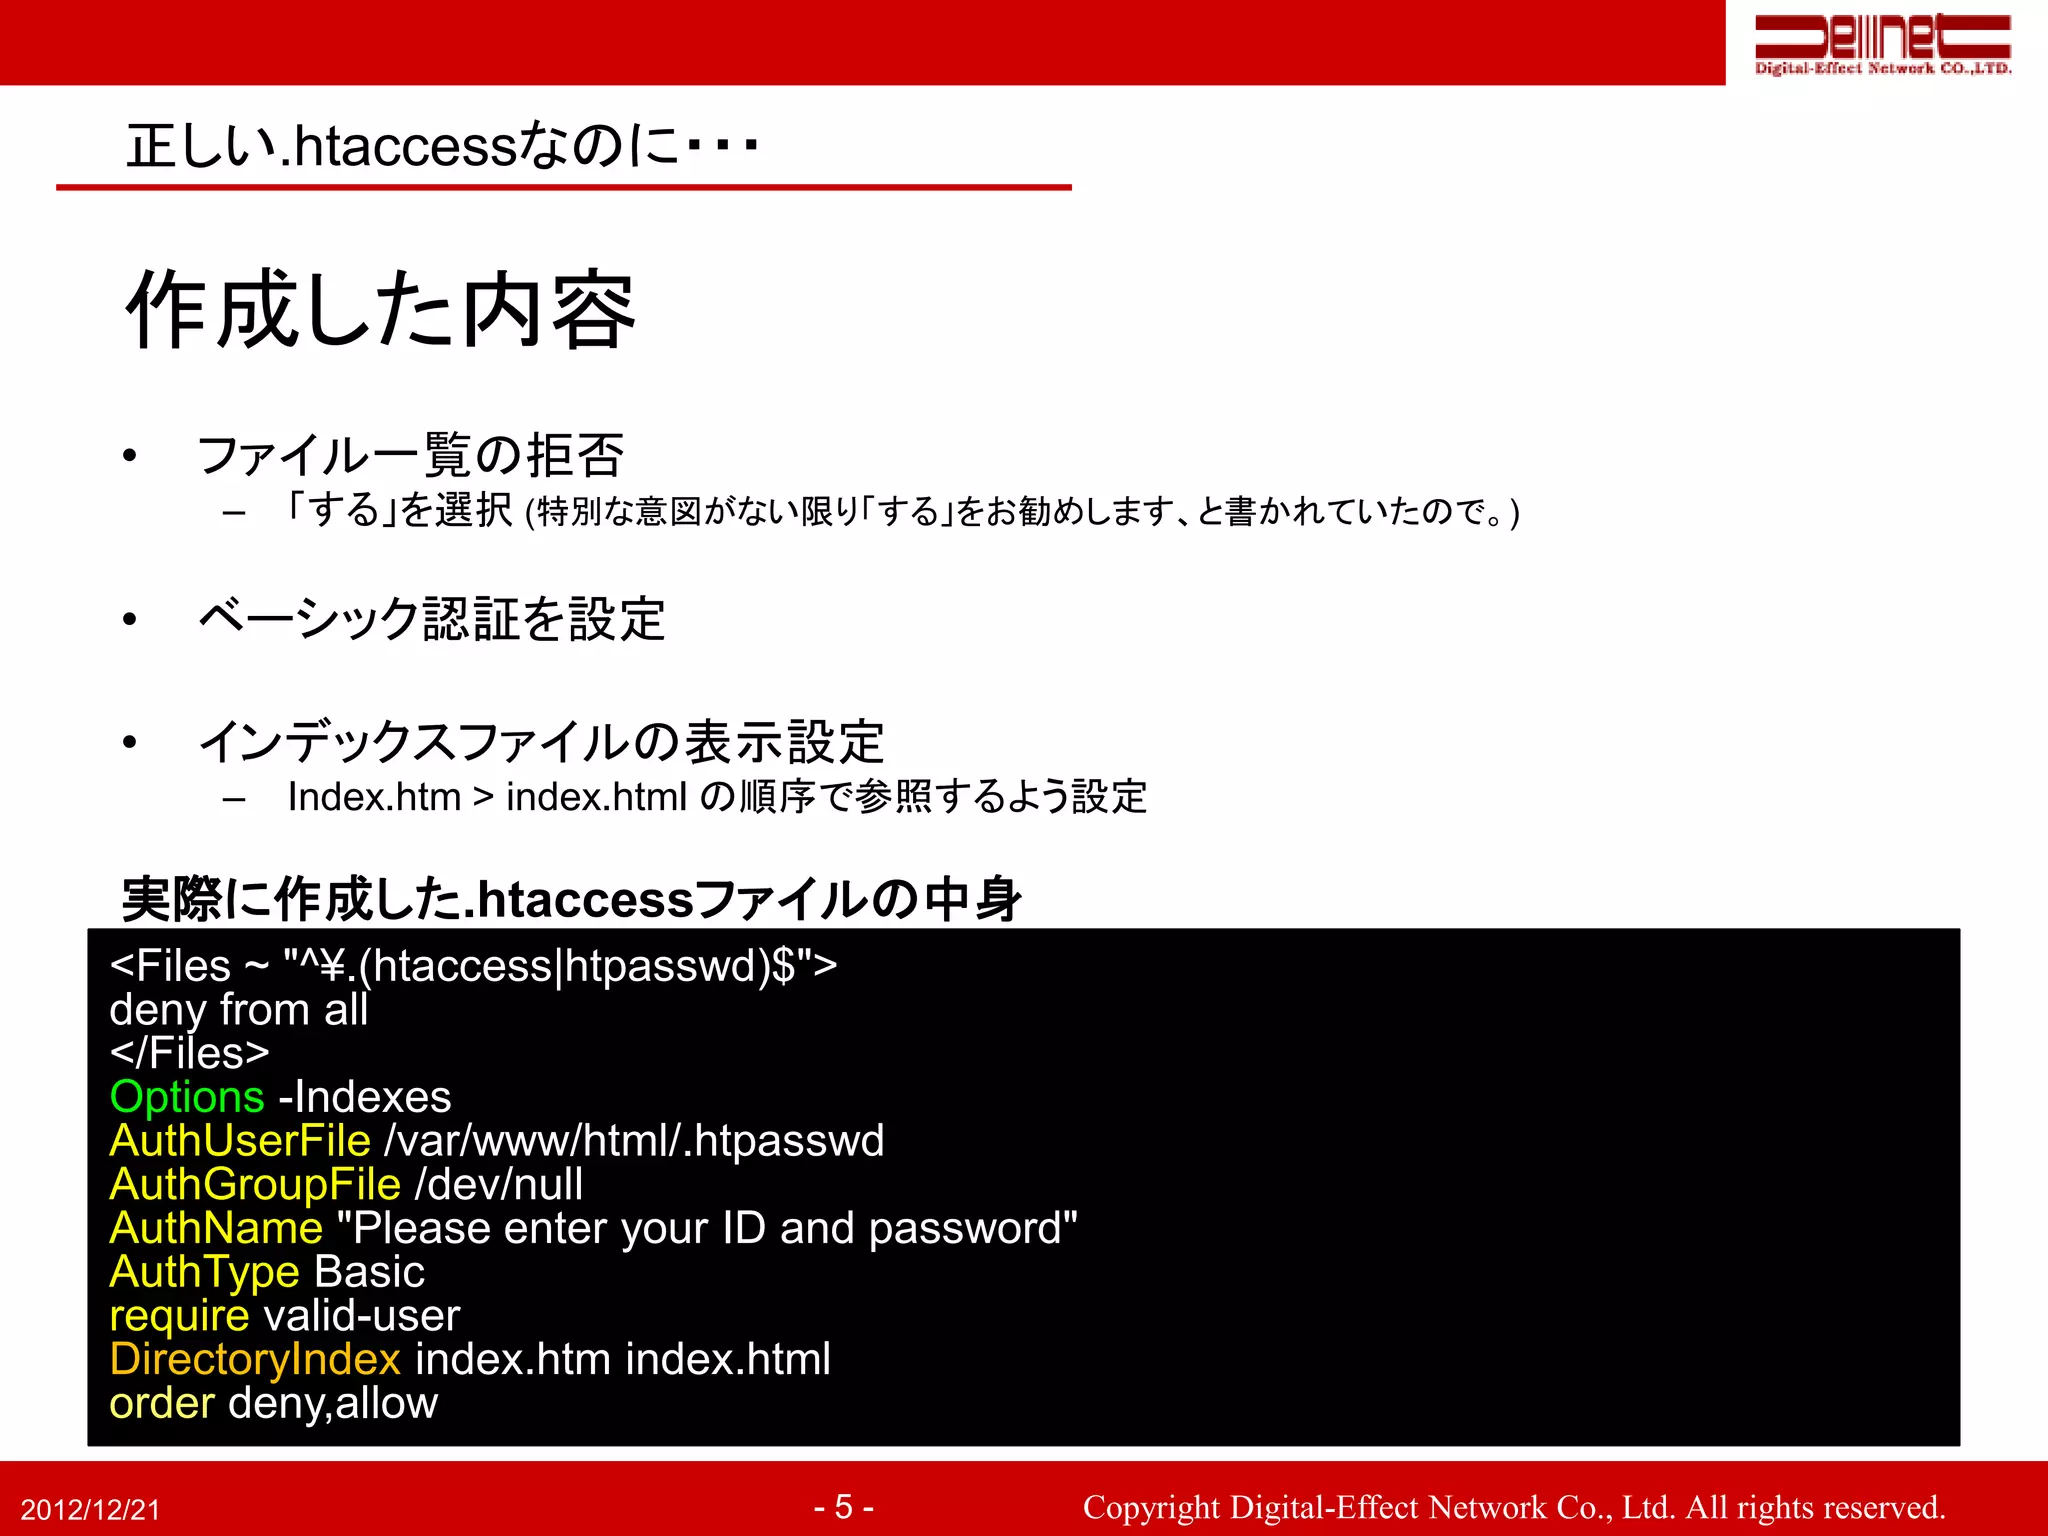Click bullet ベーシック認証を設定
The width and height of the screenshot is (2048, 1536).
click(x=432, y=618)
